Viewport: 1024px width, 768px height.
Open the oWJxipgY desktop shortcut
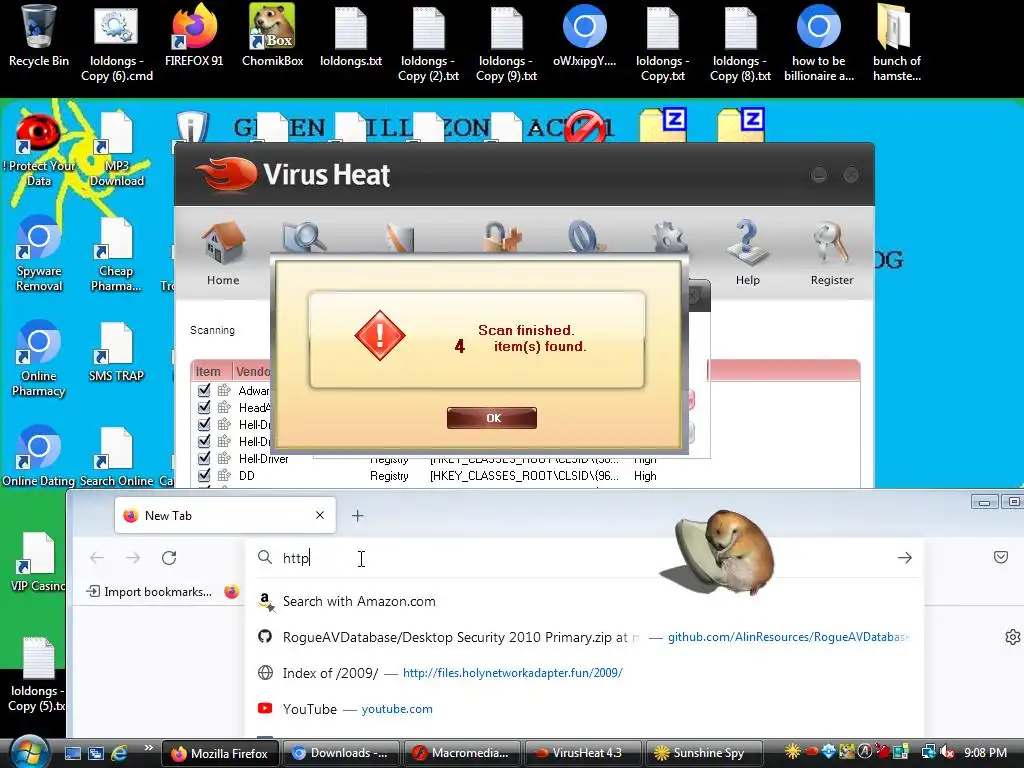[x=584, y=36]
